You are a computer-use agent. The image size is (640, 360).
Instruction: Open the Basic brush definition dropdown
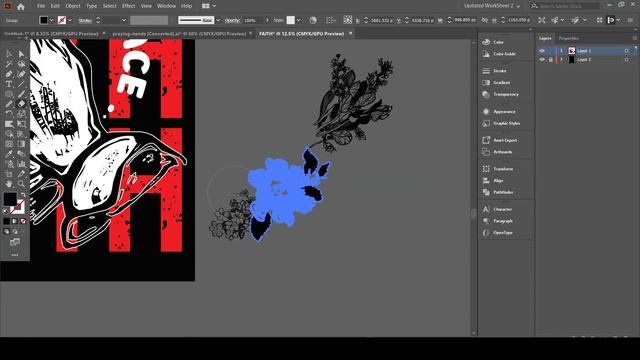coord(218,20)
